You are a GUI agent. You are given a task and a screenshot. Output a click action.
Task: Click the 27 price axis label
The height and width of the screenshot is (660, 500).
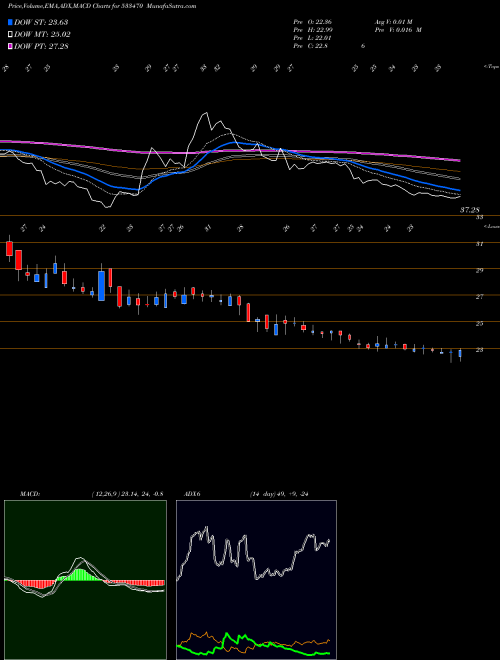coord(479,297)
